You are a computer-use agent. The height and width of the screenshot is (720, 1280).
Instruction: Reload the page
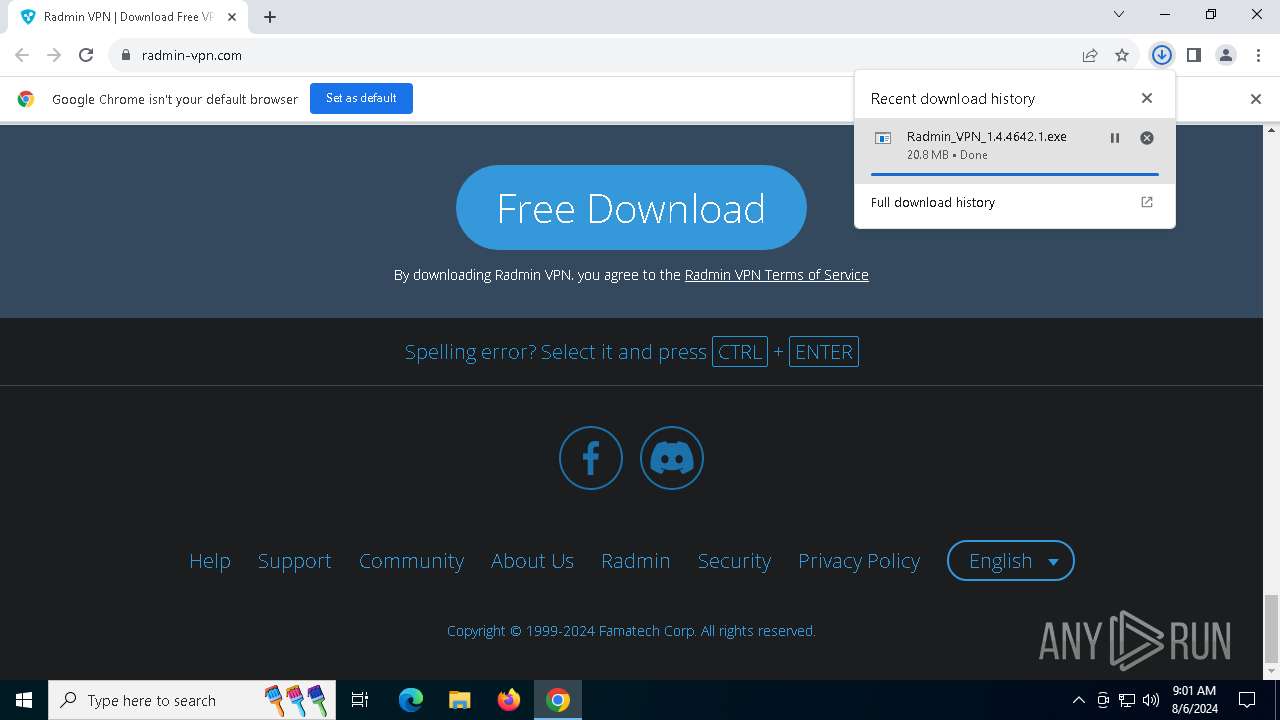[86, 55]
